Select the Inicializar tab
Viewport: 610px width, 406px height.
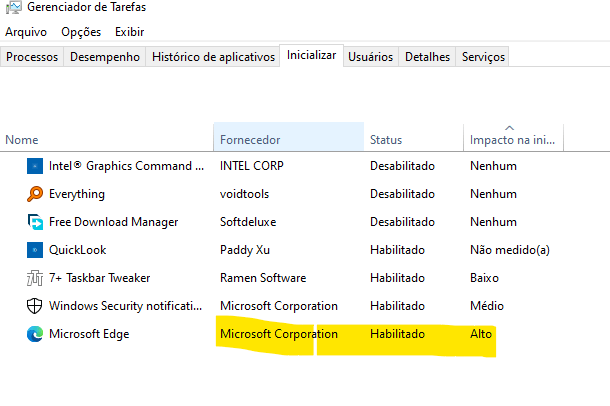[x=311, y=55]
